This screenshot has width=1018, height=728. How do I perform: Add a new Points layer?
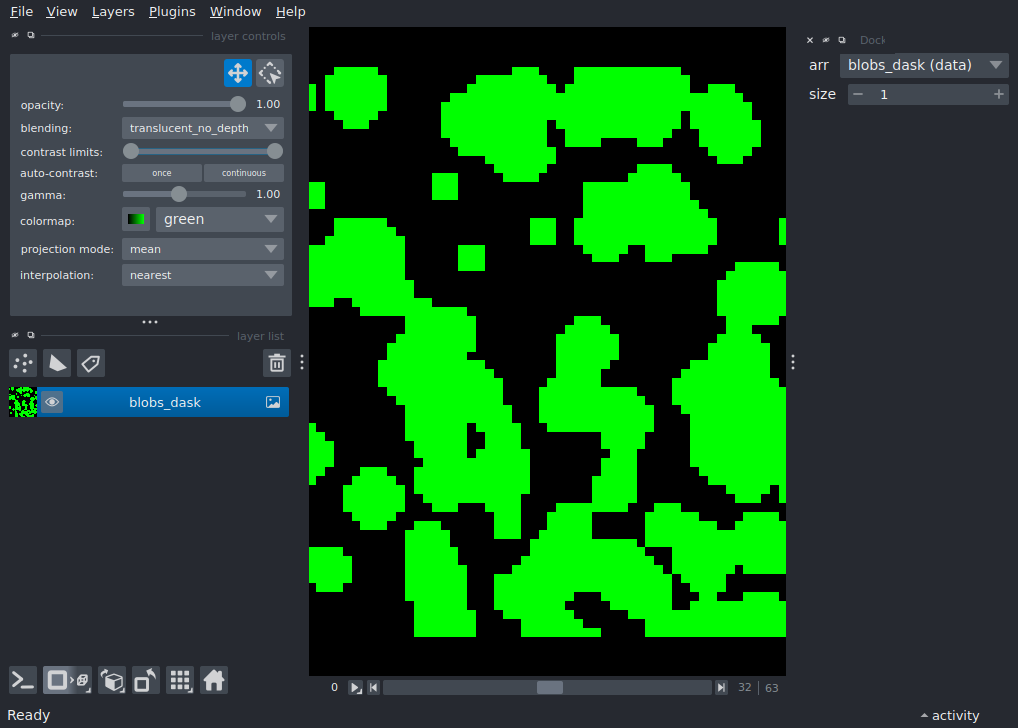22,363
